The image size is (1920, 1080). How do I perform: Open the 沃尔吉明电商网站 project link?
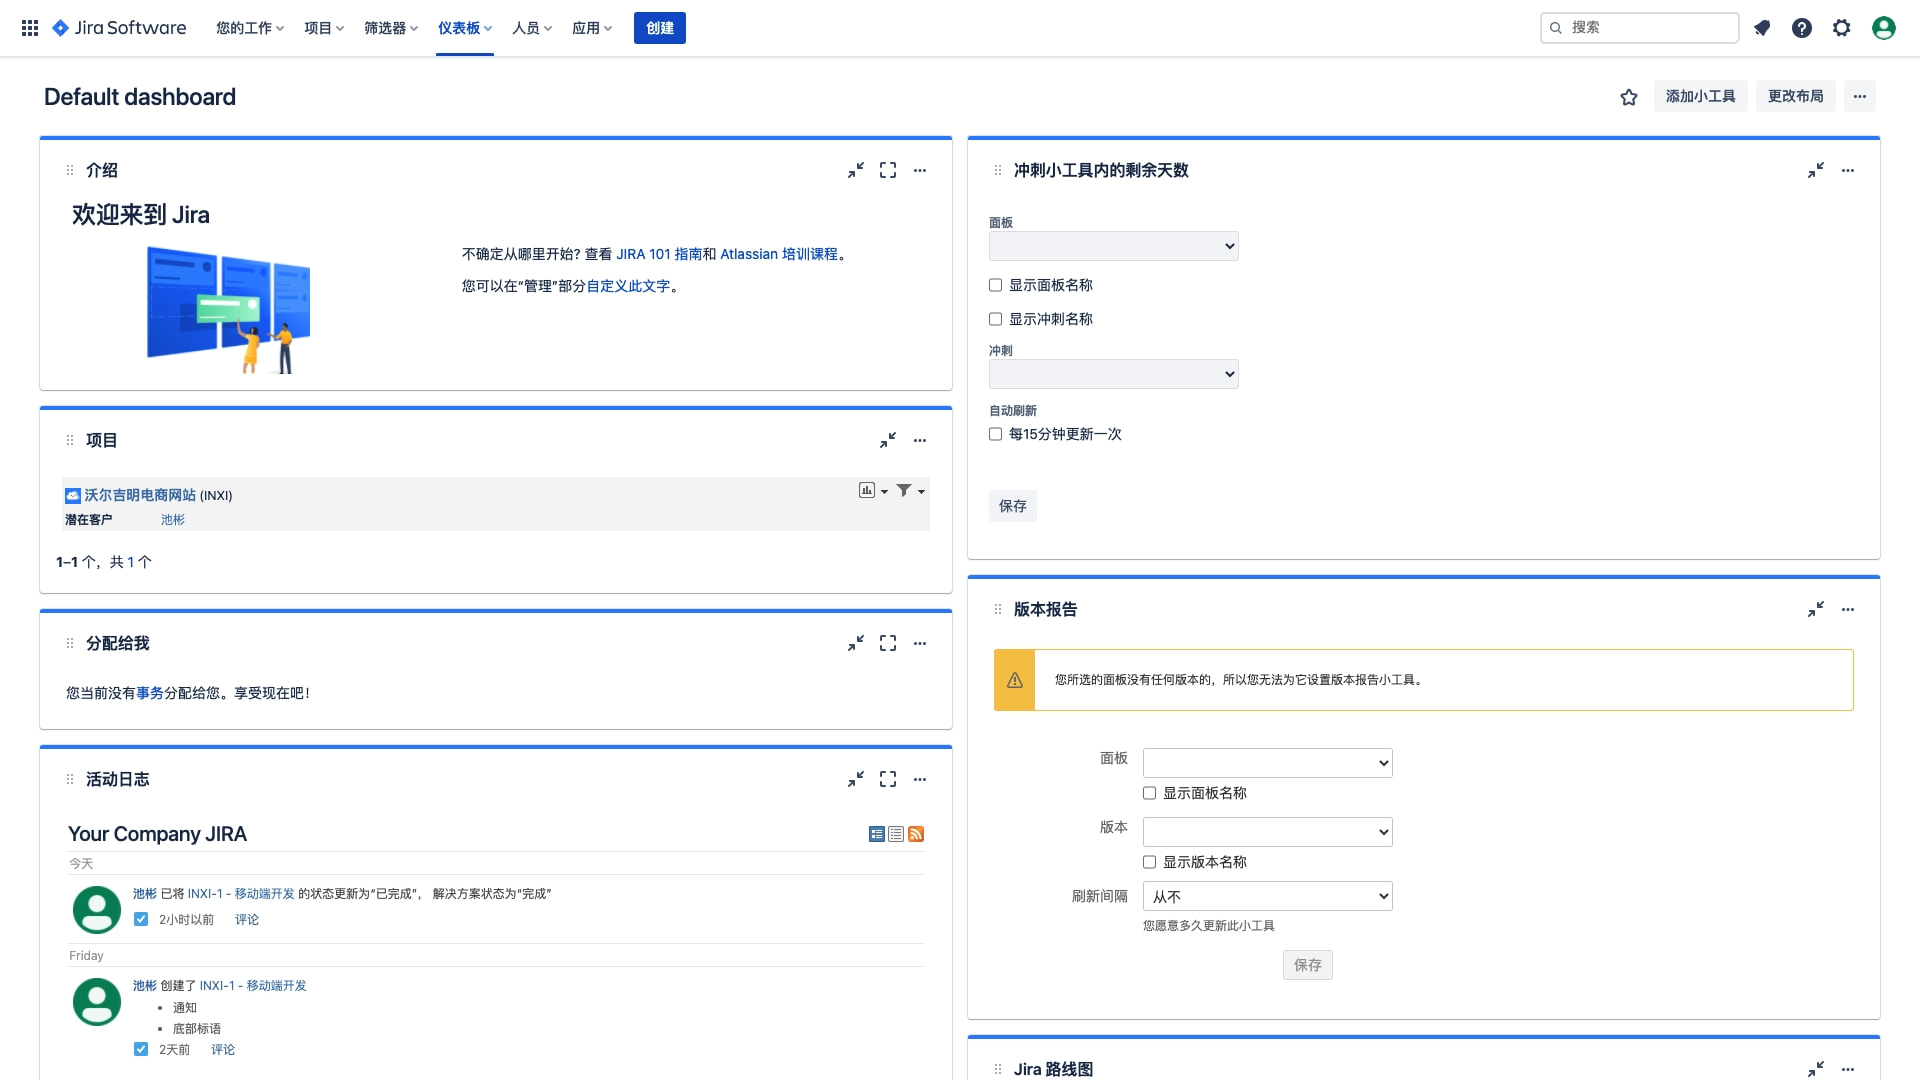coord(140,496)
